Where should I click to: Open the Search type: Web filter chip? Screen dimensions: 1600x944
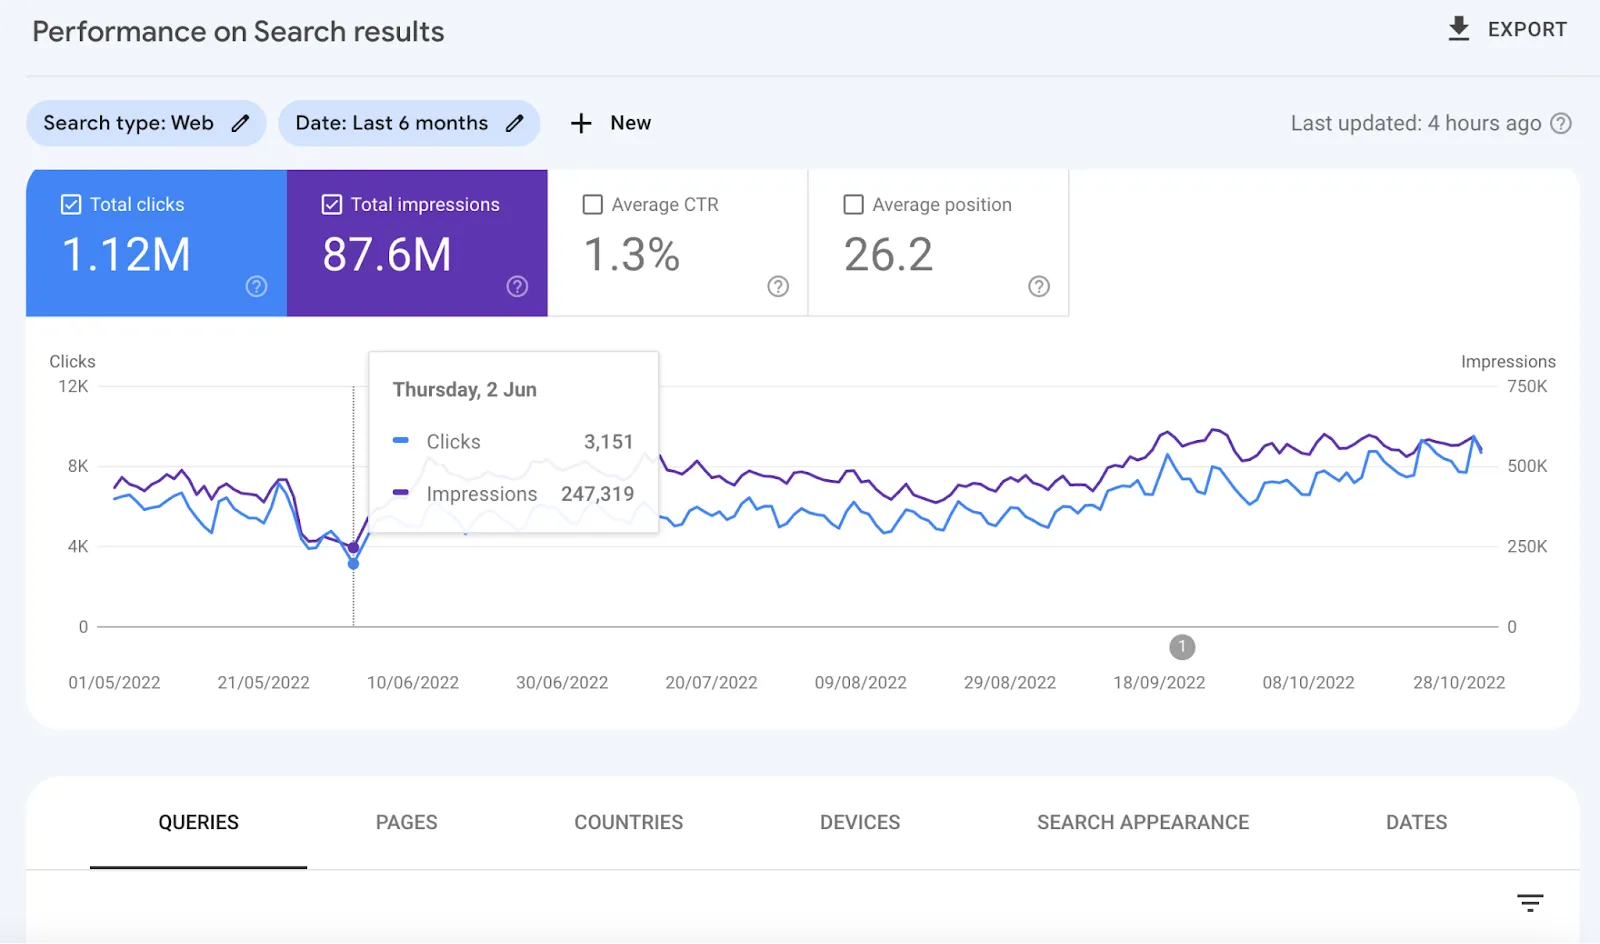pyautogui.click(x=128, y=123)
